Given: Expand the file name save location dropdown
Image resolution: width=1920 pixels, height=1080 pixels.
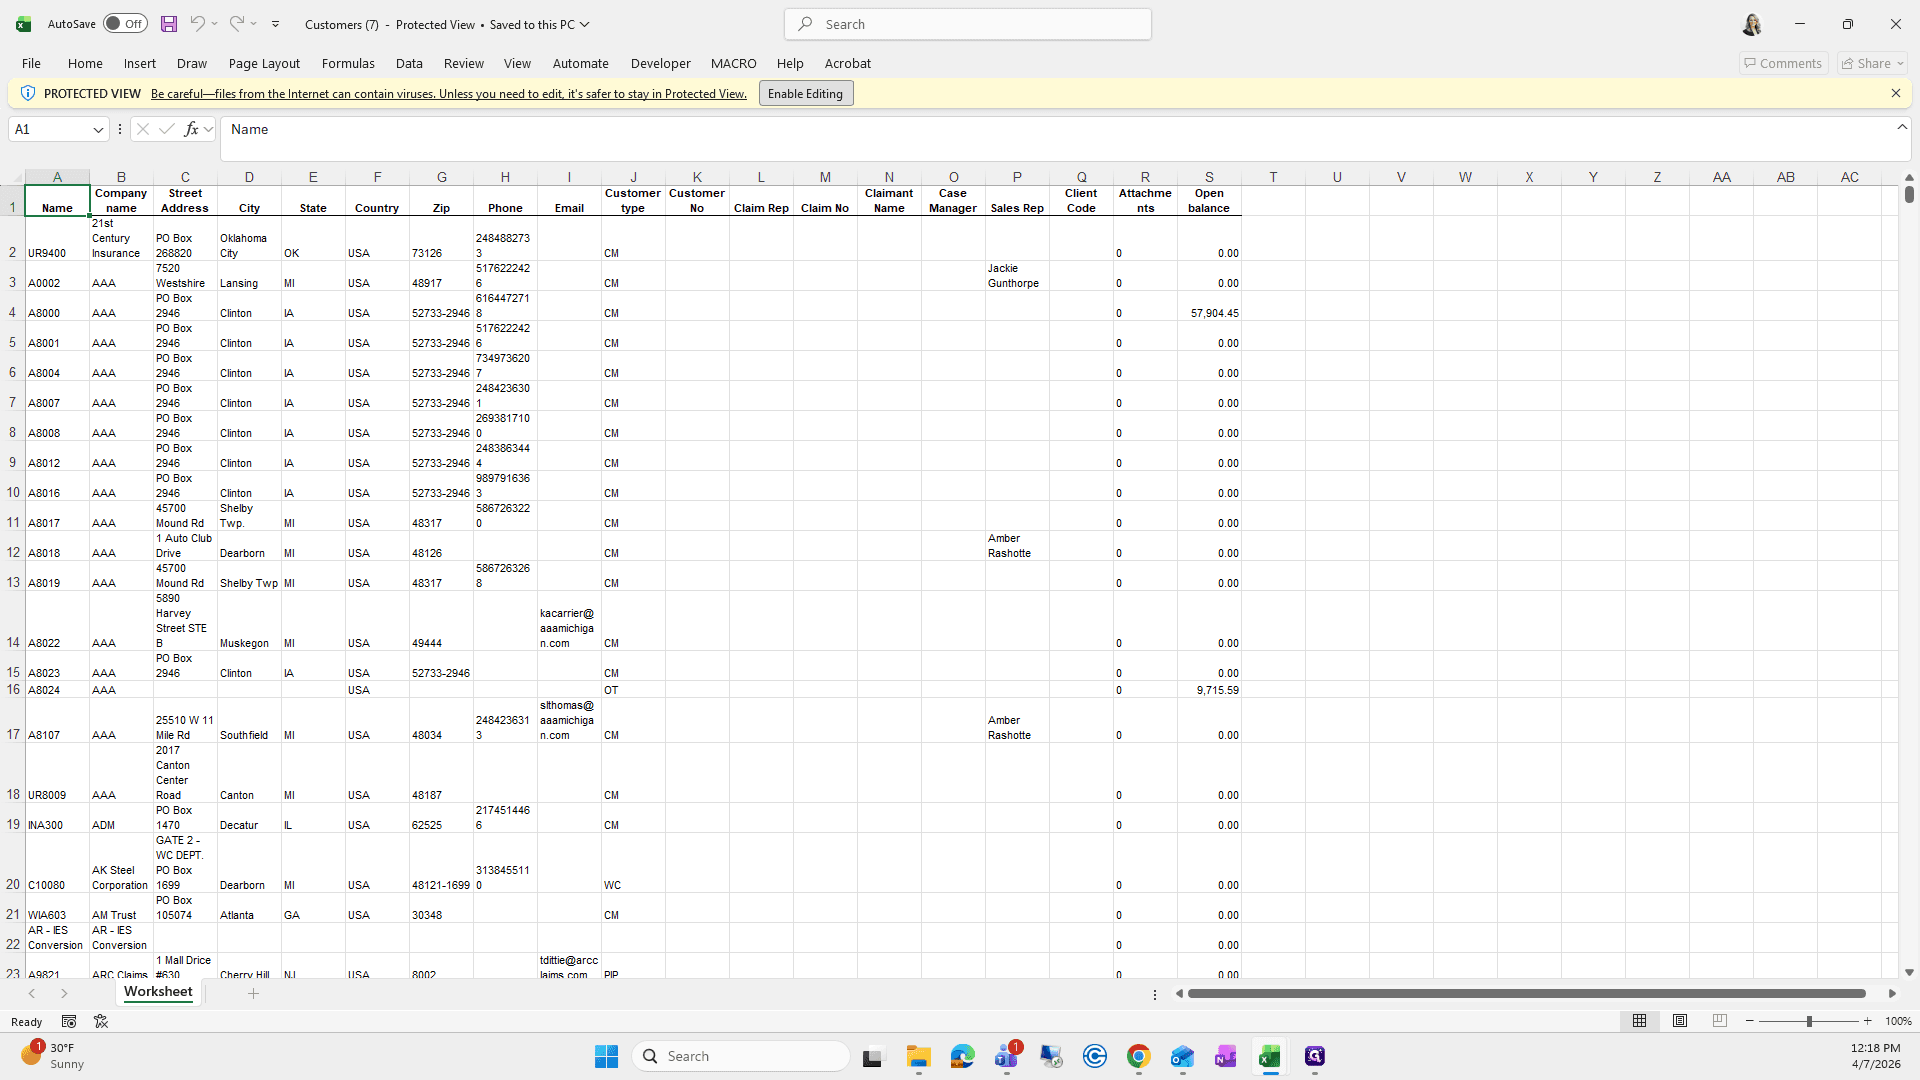Looking at the screenshot, I should [x=585, y=24].
